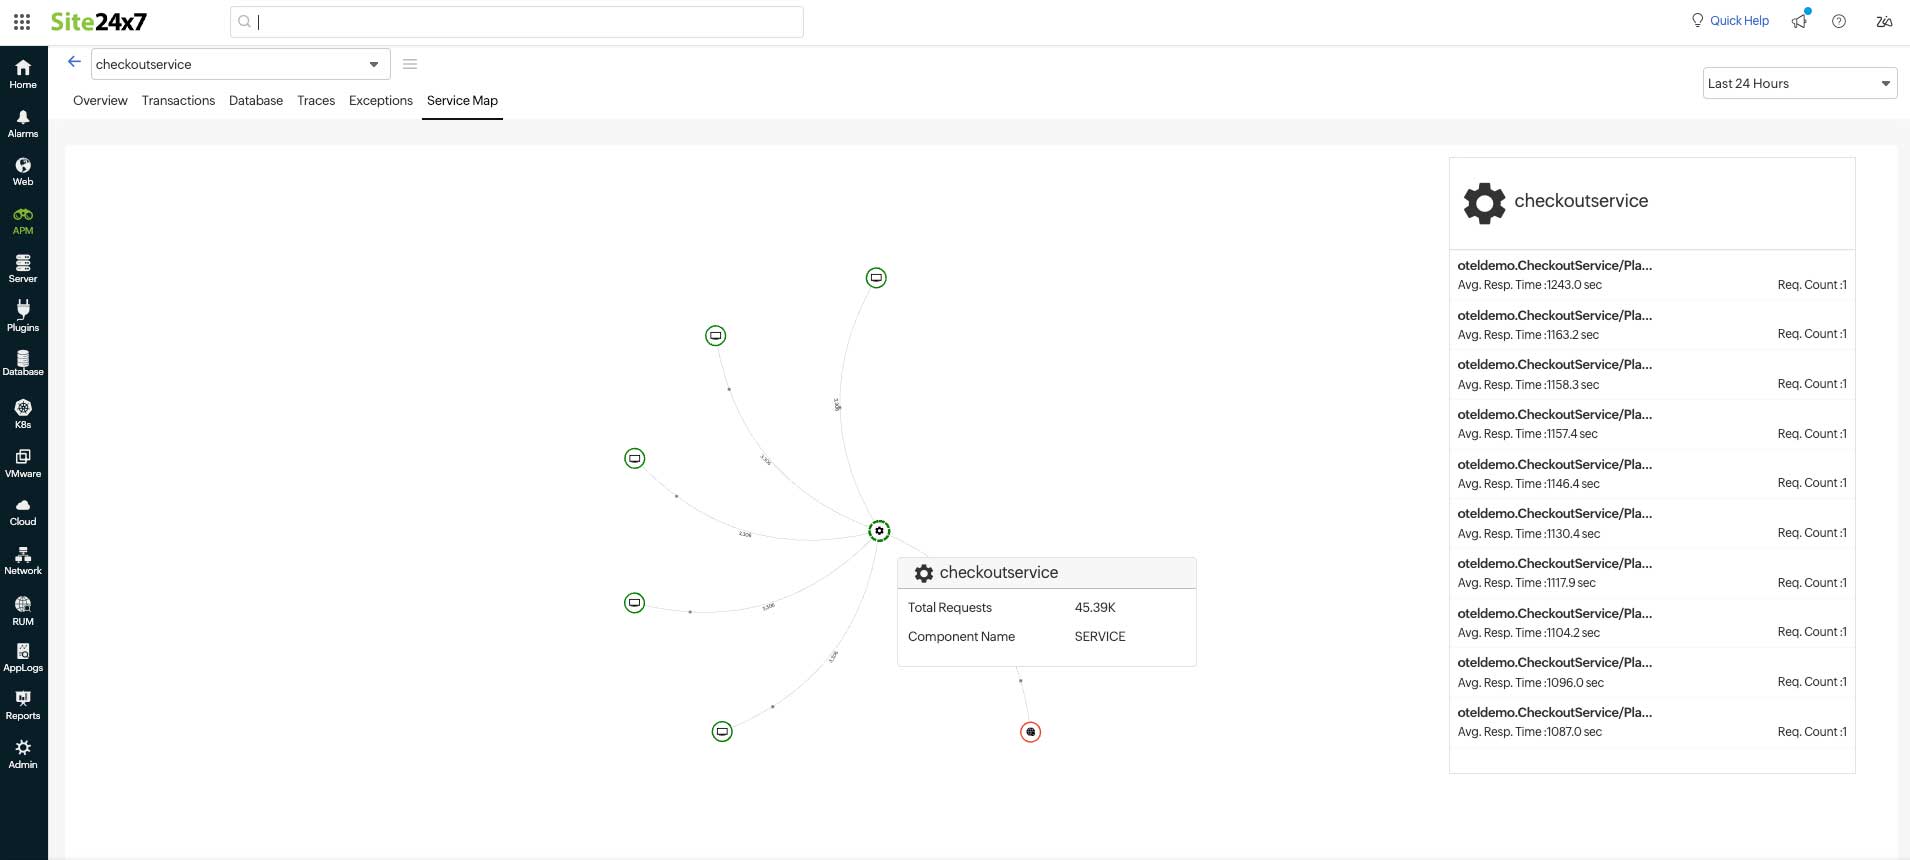The width and height of the screenshot is (1910, 860).
Task: Open the hamburger options menu beside dropdown
Action: tap(410, 64)
